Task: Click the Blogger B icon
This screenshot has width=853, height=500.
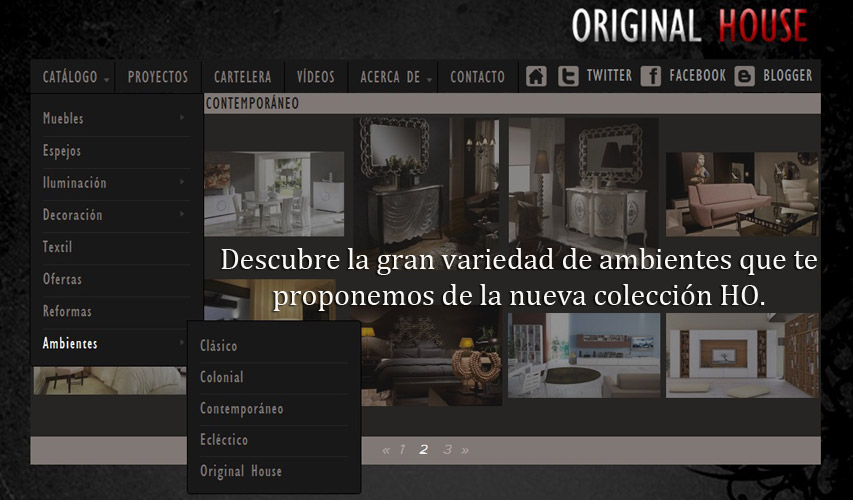Action: point(744,76)
